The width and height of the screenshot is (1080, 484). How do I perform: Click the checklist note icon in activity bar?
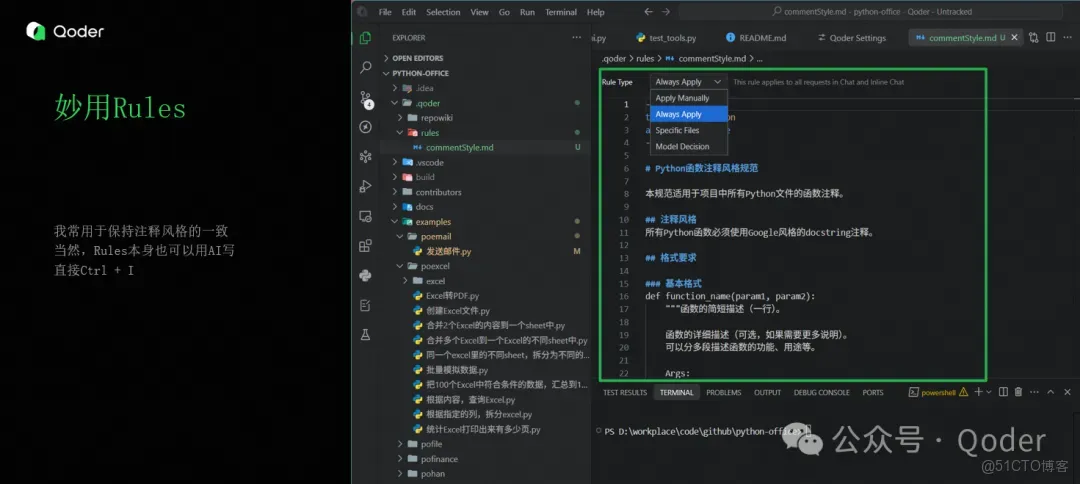point(366,305)
